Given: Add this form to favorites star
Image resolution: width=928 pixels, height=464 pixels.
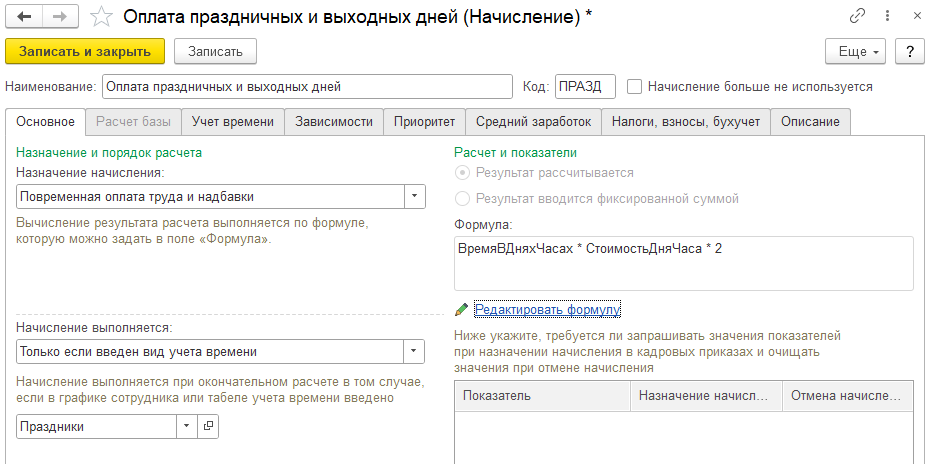Looking at the screenshot, I should [x=101, y=16].
